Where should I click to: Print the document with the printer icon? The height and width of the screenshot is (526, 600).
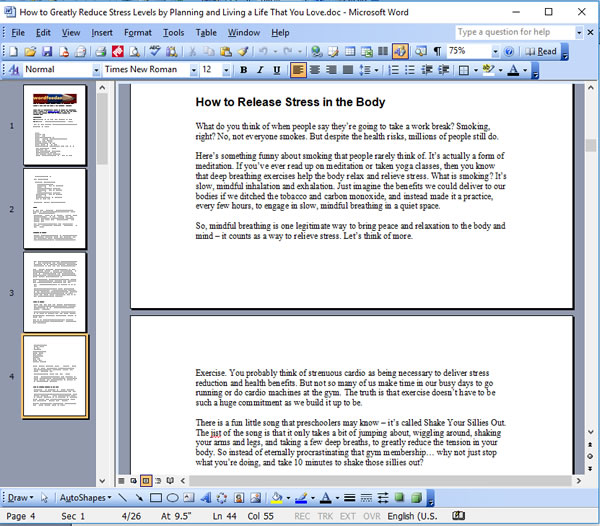tap(100, 51)
